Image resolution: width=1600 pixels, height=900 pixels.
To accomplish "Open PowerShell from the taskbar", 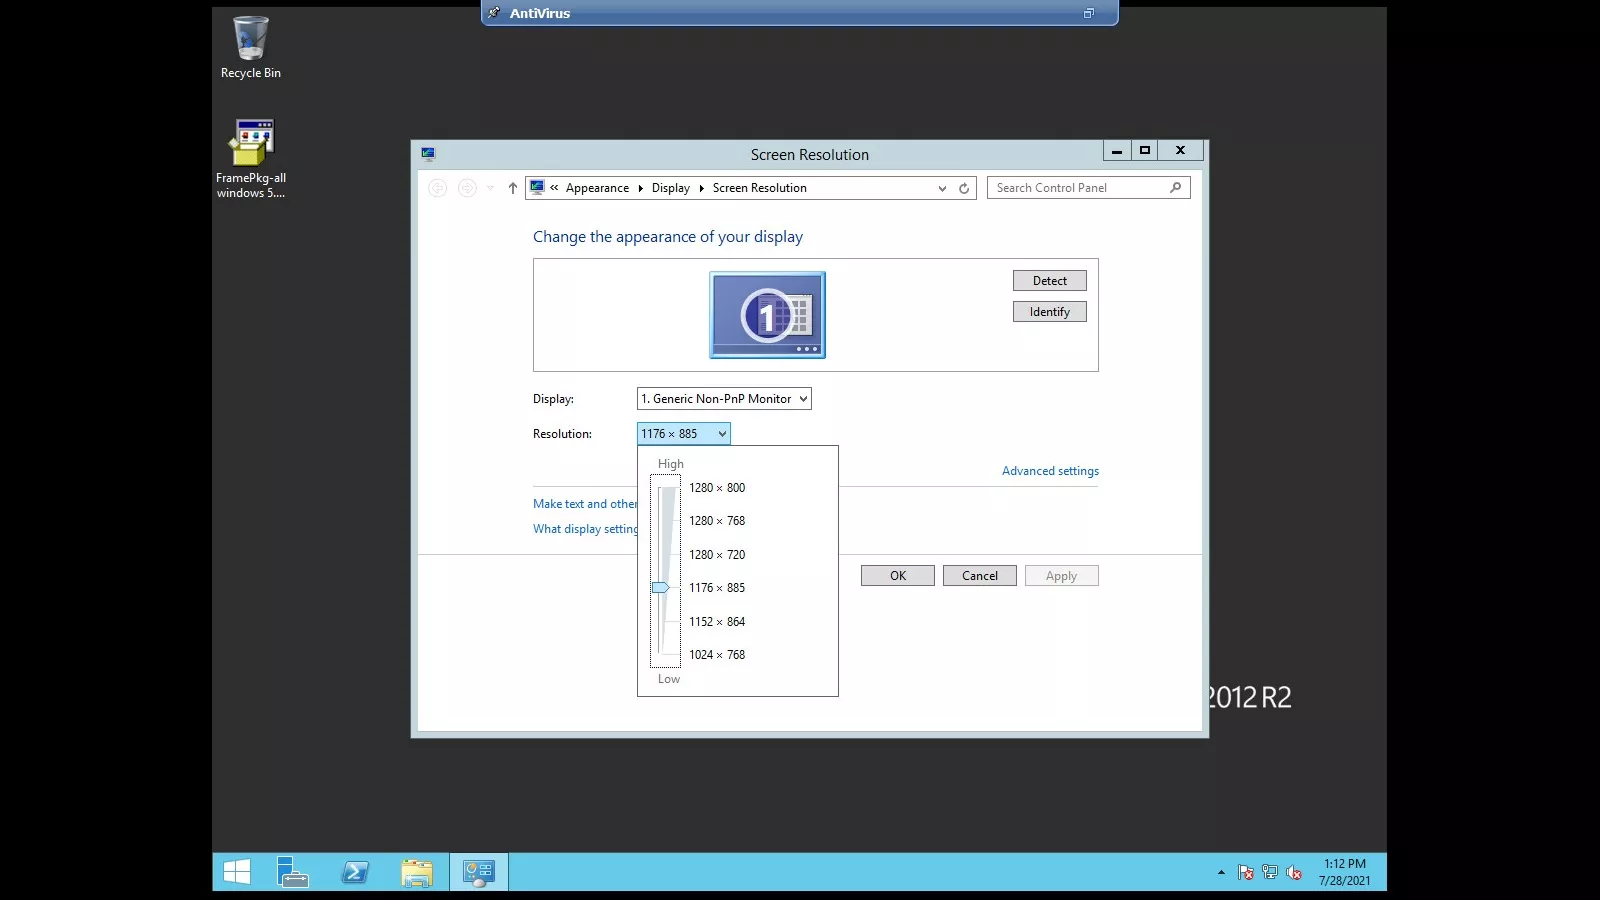I will tap(355, 872).
